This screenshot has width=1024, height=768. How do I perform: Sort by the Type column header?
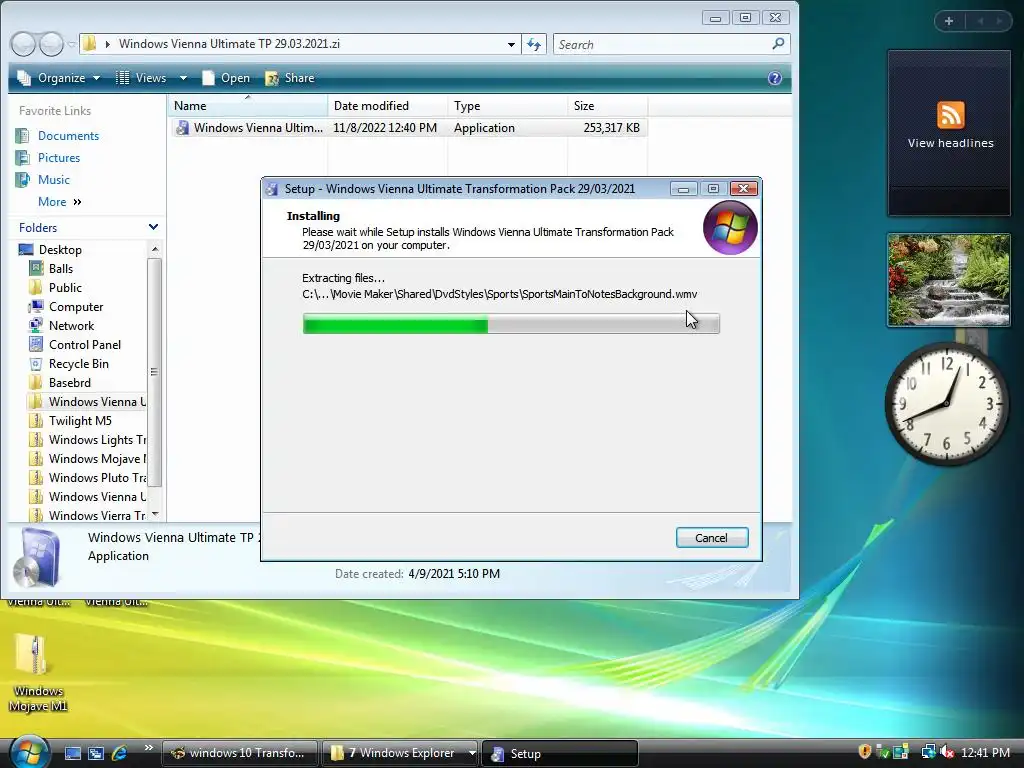click(507, 106)
